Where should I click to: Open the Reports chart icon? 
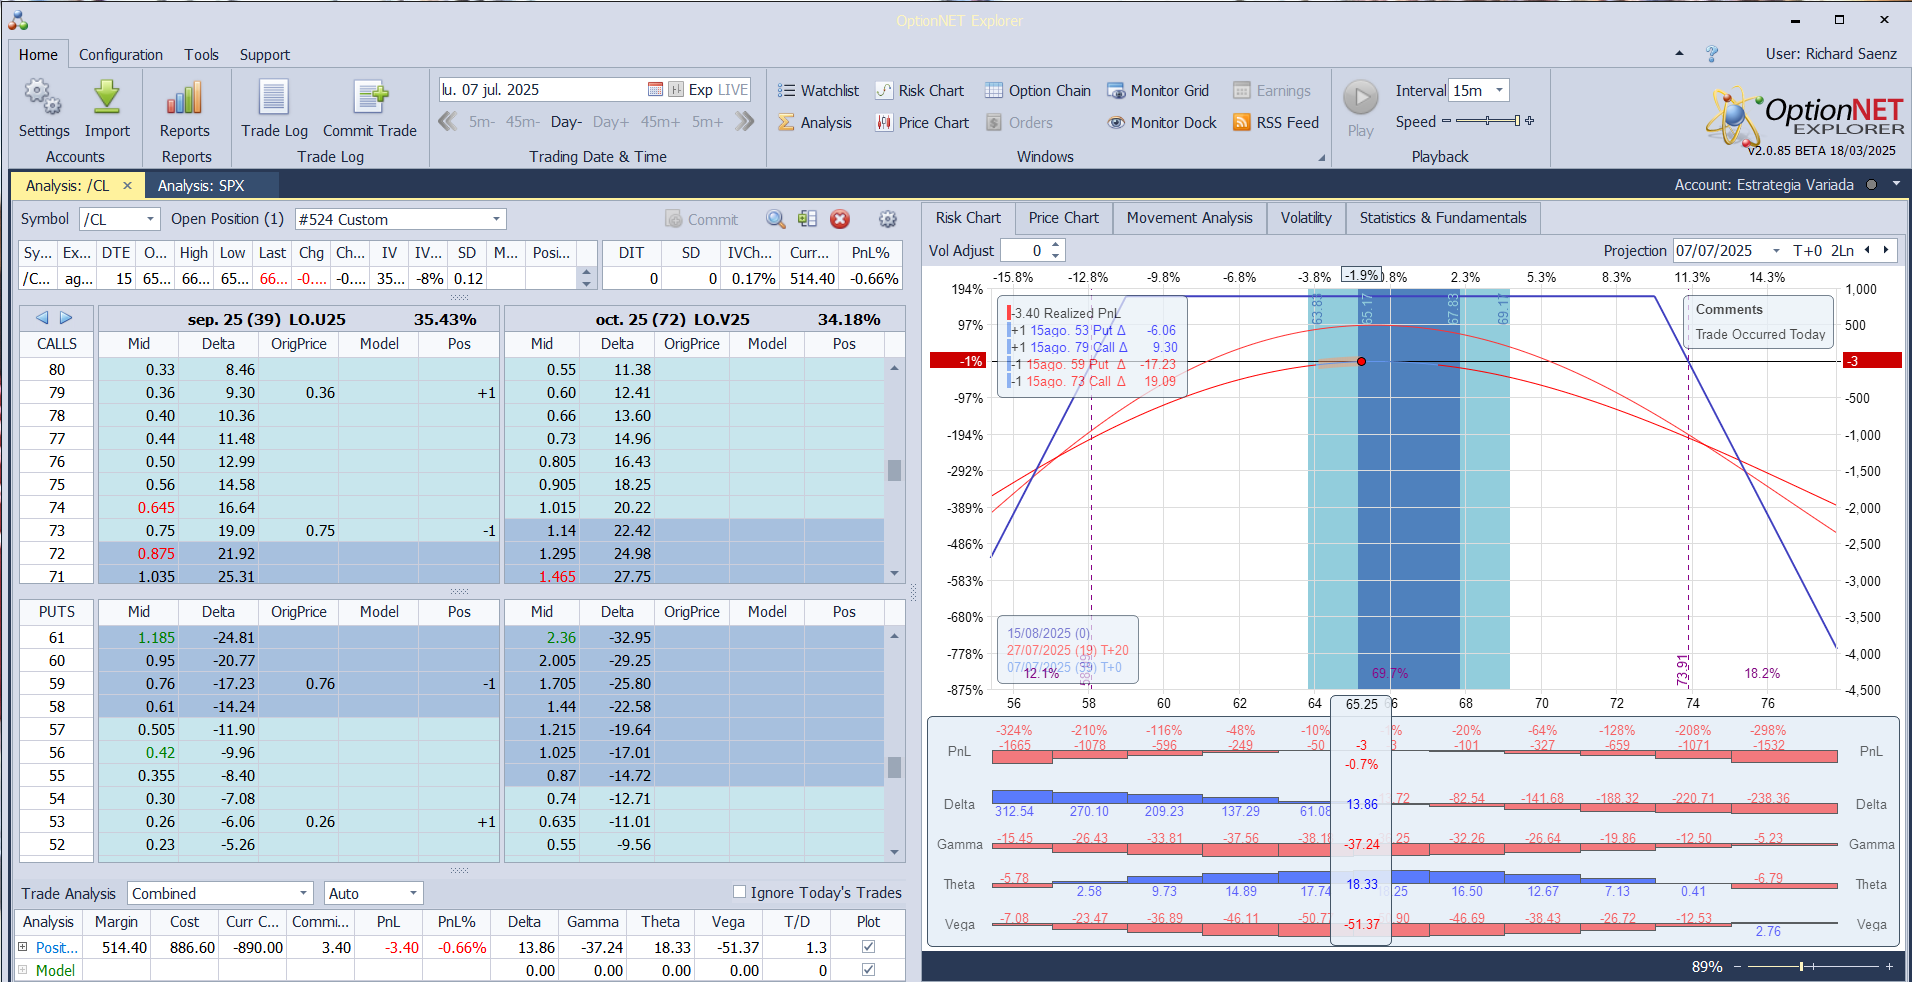(x=184, y=98)
